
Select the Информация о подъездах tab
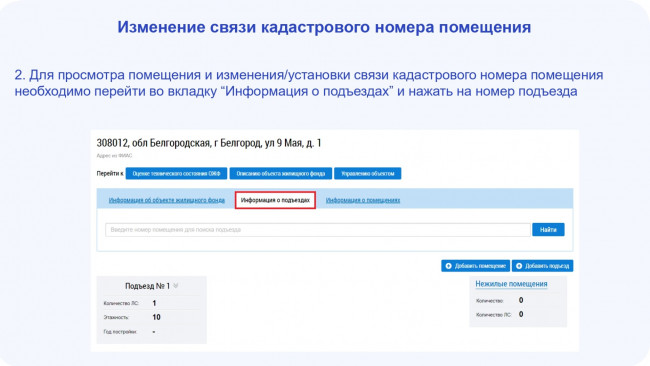[275, 200]
